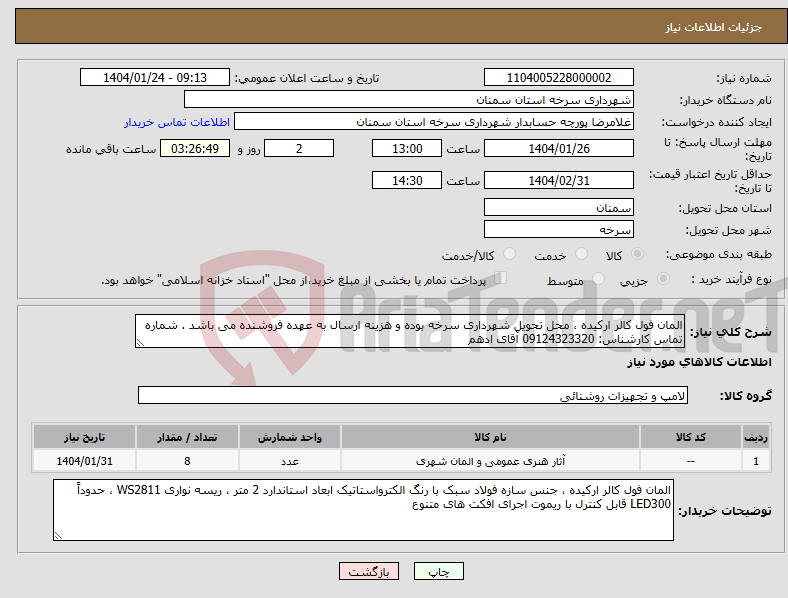Select the متوسط purchase type radio
The height and width of the screenshot is (598, 788).
(599, 279)
